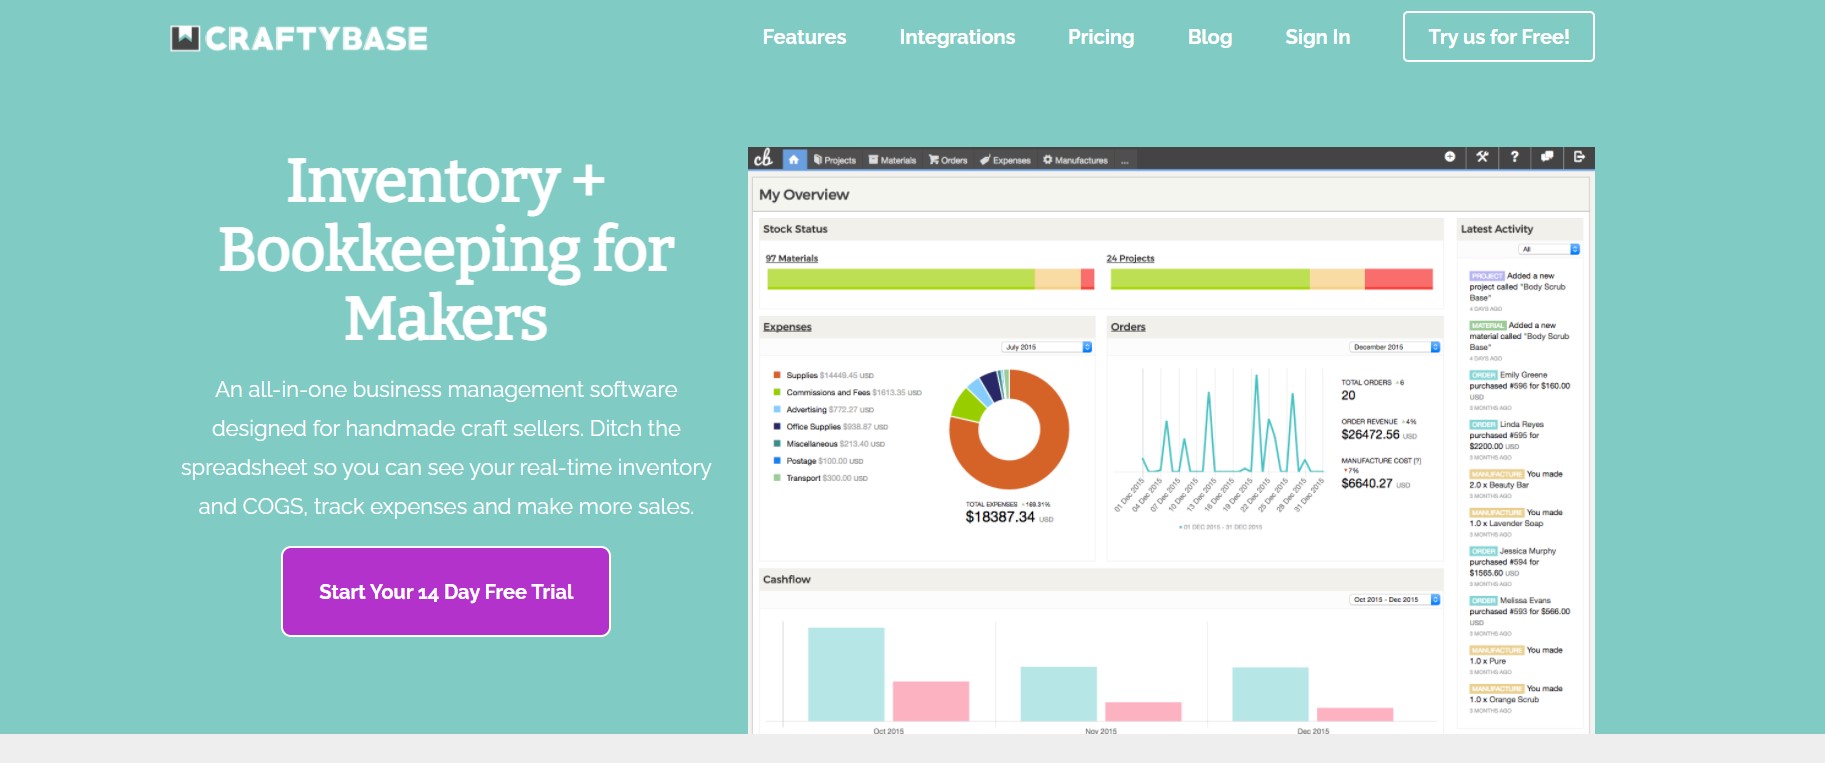Image resolution: width=1825 pixels, height=763 pixels.
Task: Open the Manufactures gear tab
Action: (x=1075, y=160)
